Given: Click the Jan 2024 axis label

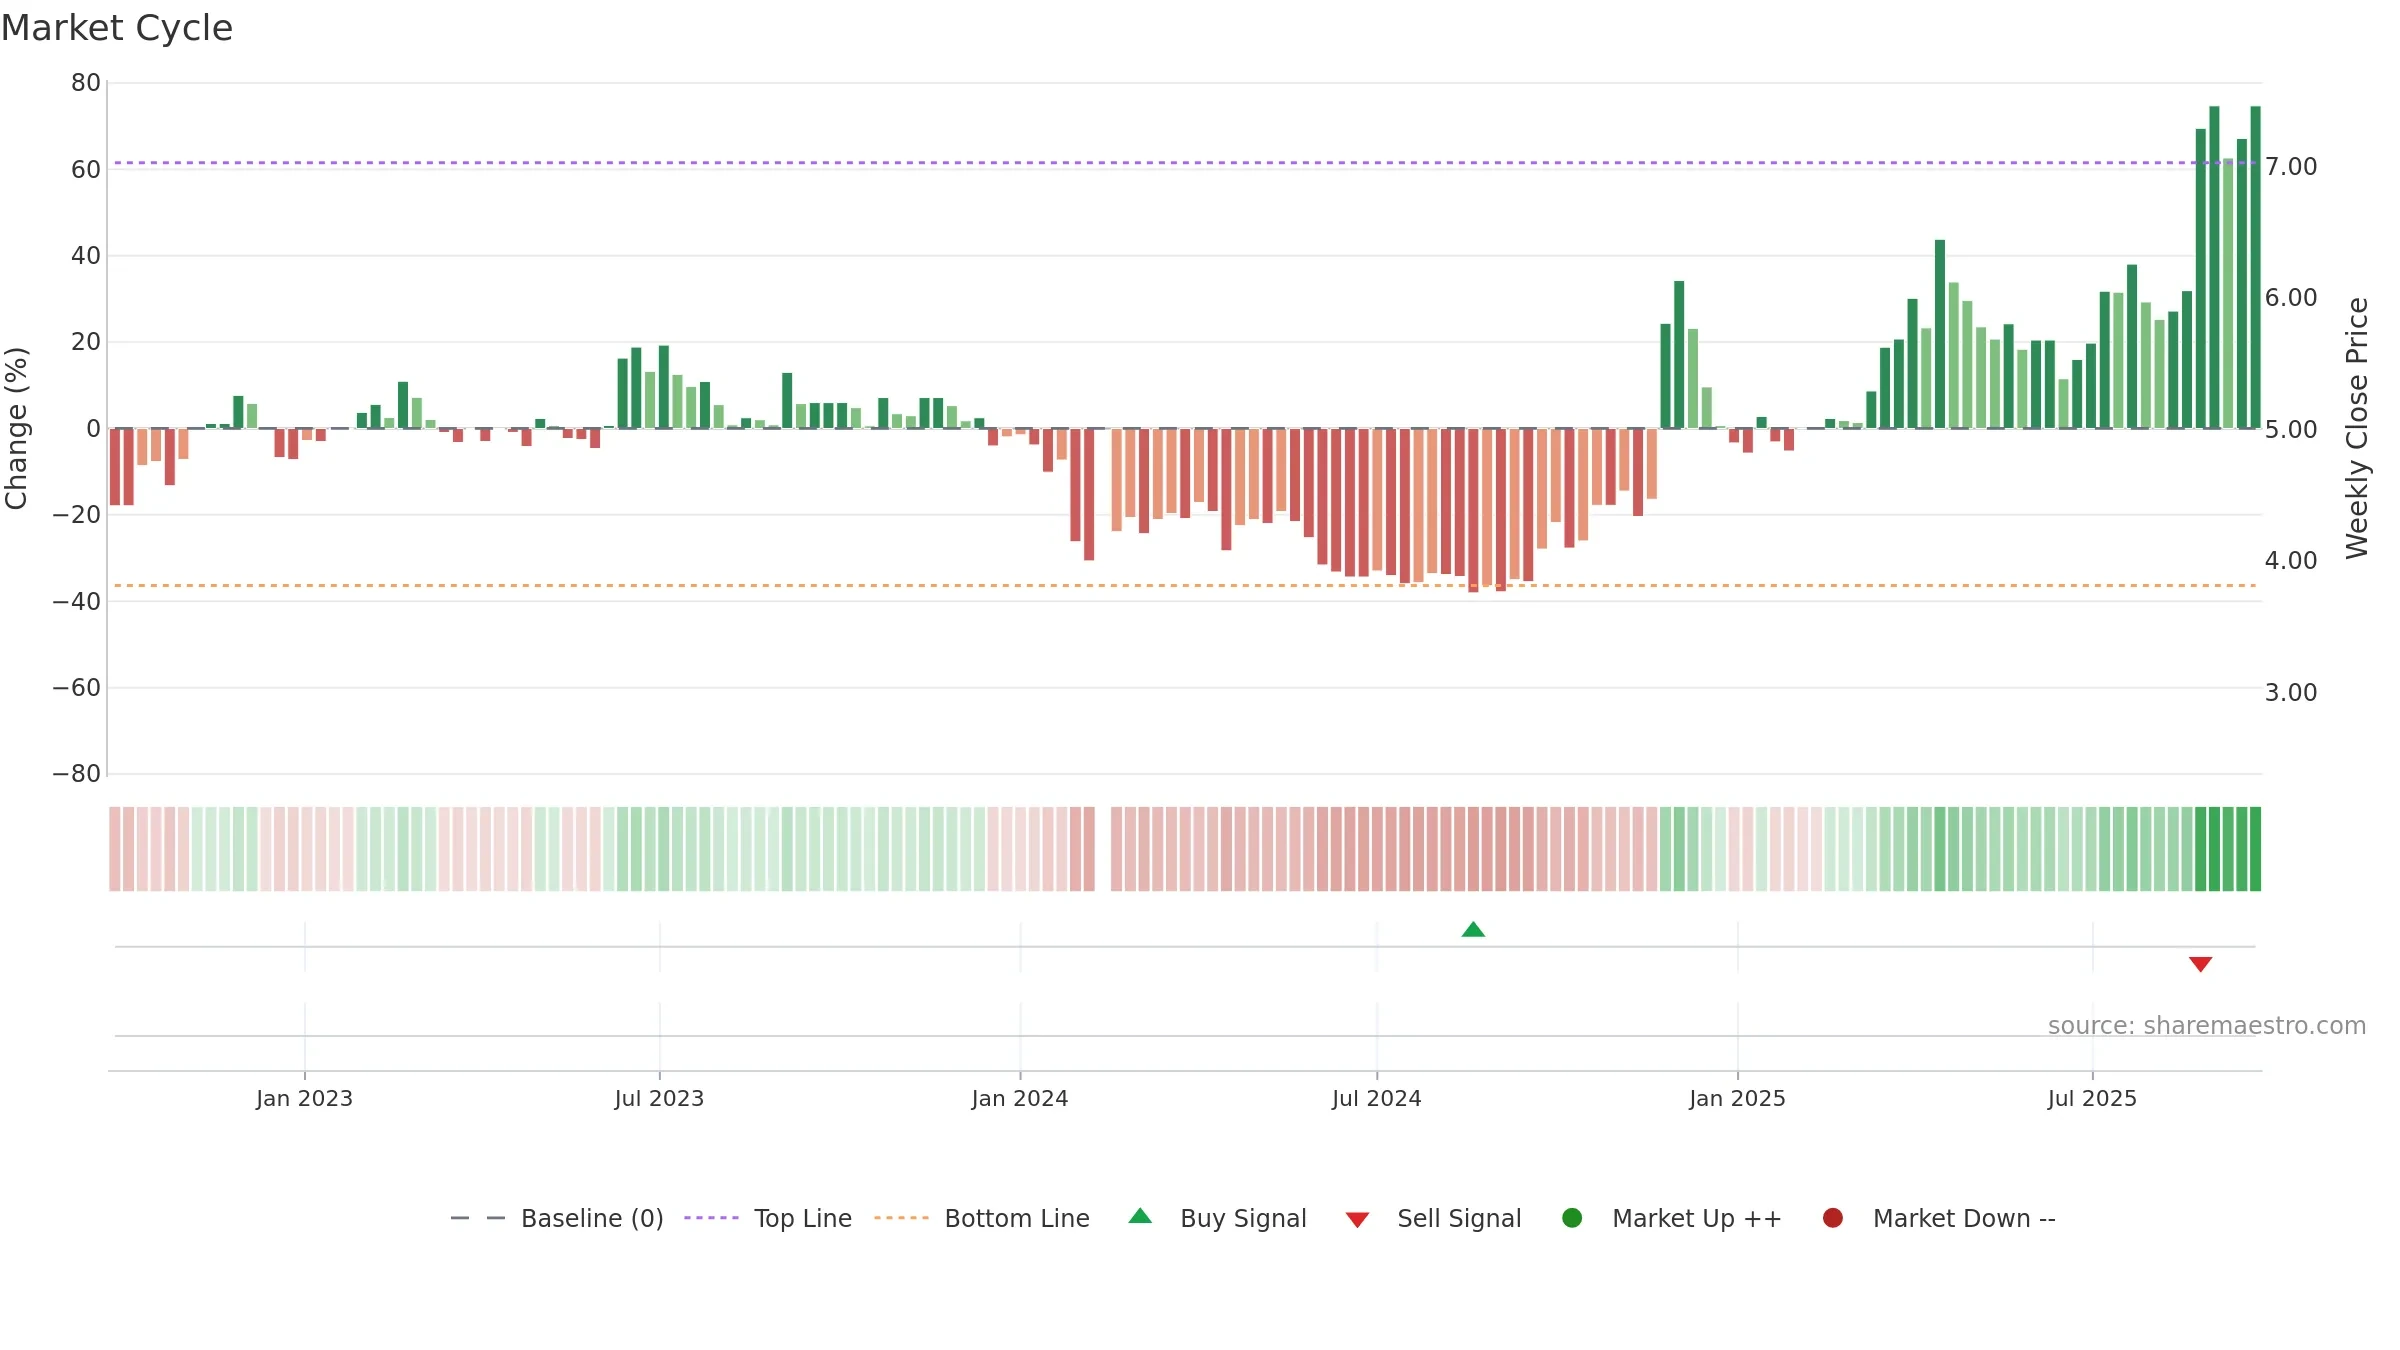Looking at the screenshot, I should tap(1020, 1098).
